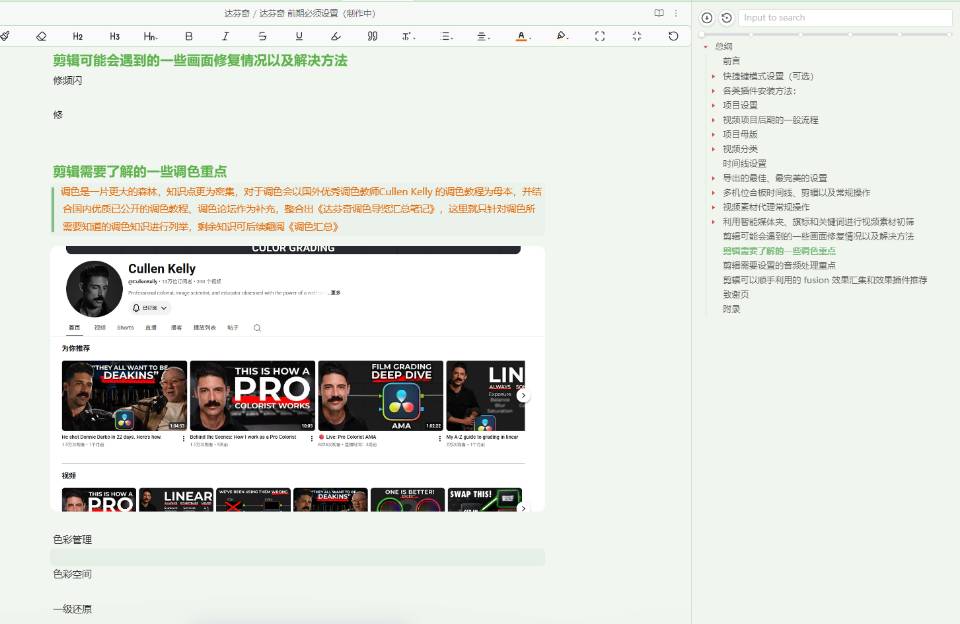
Task: Open the Hn heading level dropdown
Action: tap(151, 36)
